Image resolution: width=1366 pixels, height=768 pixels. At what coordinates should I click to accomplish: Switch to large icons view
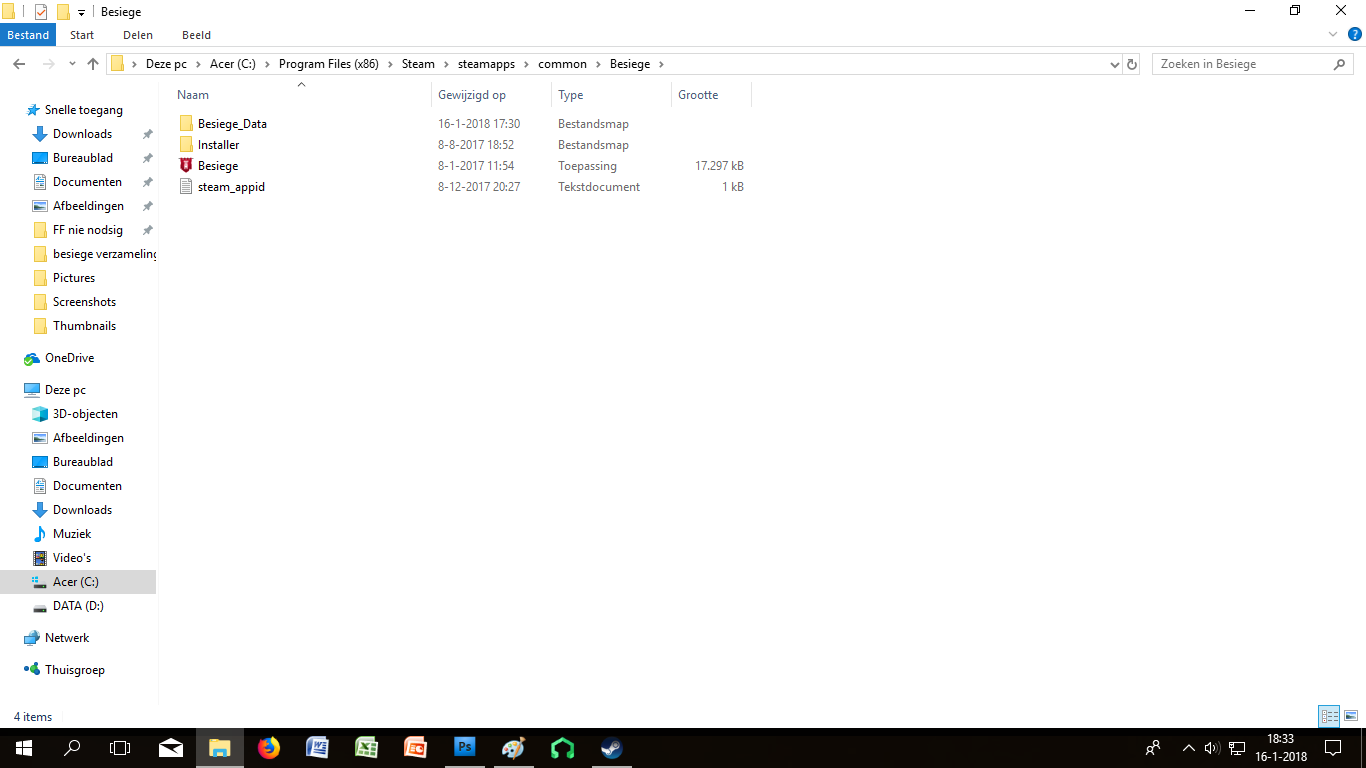pyautogui.click(x=1351, y=716)
